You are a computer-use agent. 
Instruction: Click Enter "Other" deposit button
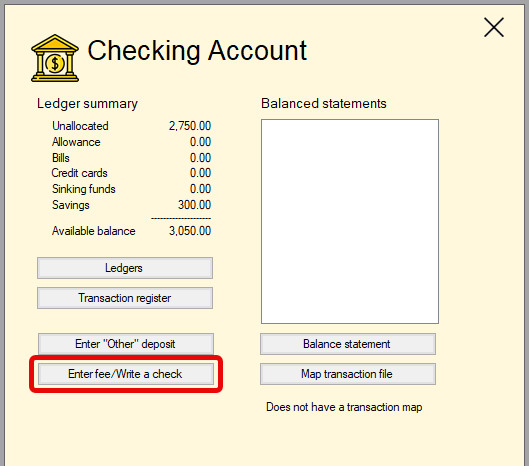coord(126,344)
